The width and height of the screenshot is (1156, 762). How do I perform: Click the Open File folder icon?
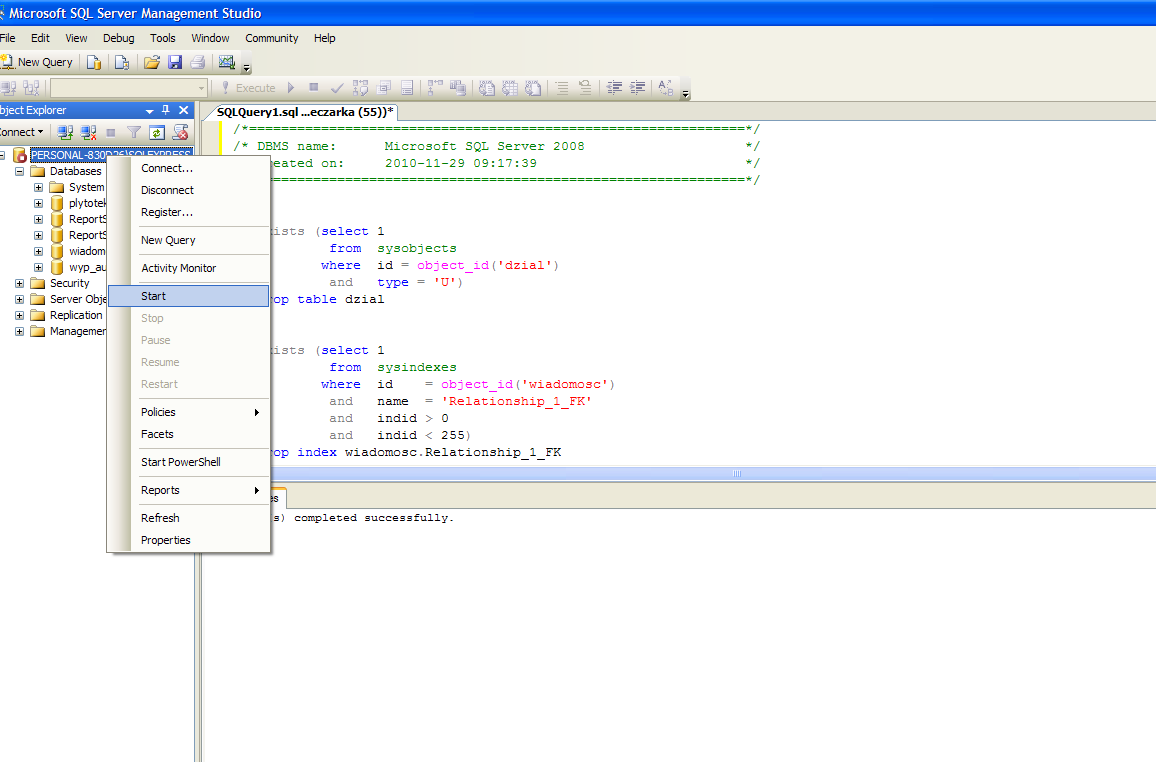click(152, 63)
